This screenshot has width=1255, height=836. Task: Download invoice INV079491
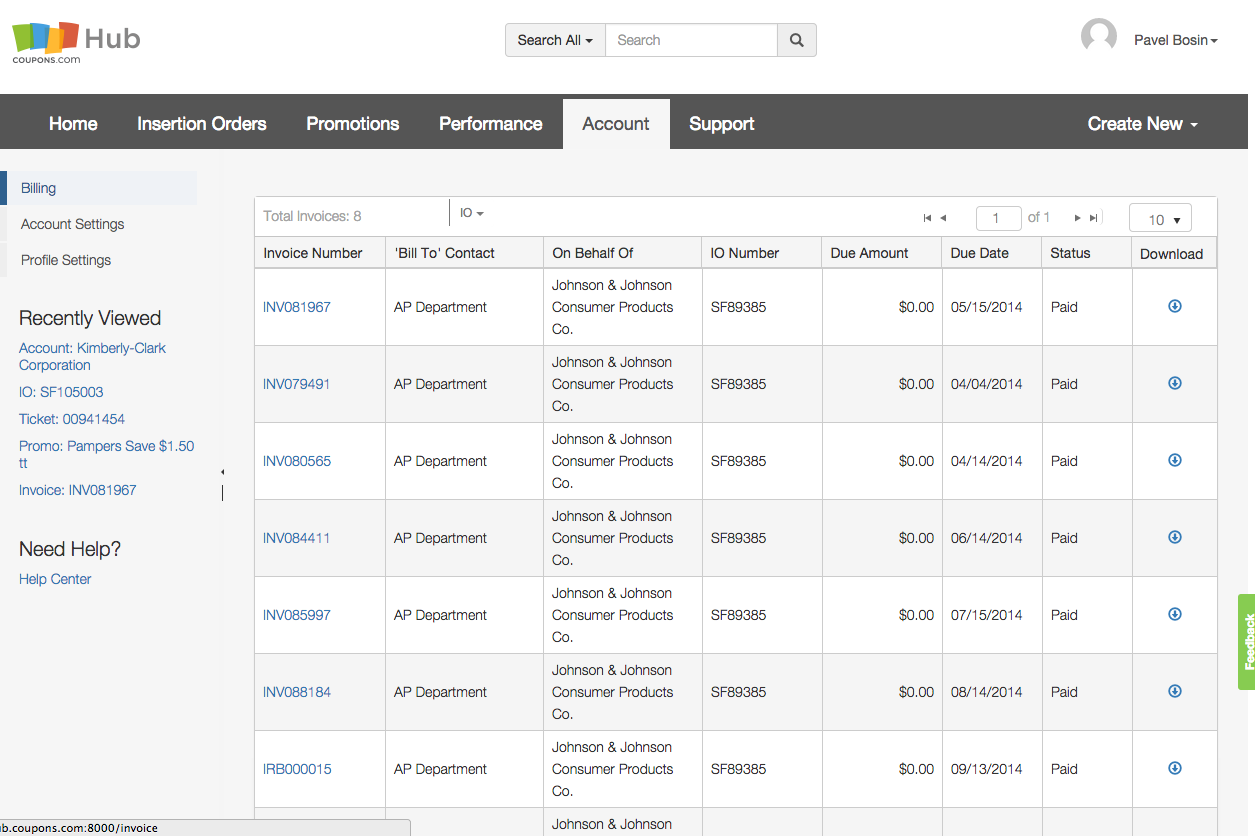tap(1175, 383)
